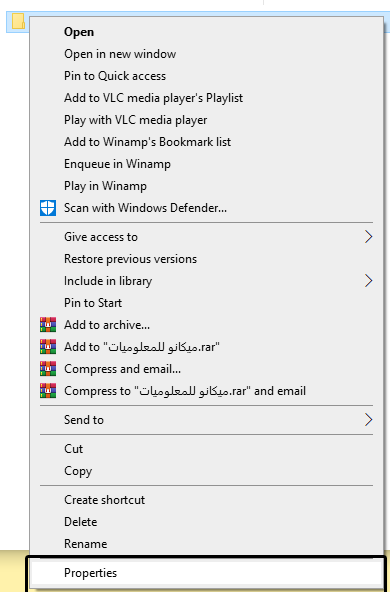Choose Add to Arabic-named .rar entry
Image resolution: width=390 pixels, height=592 pixels.
tap(207, 347)
